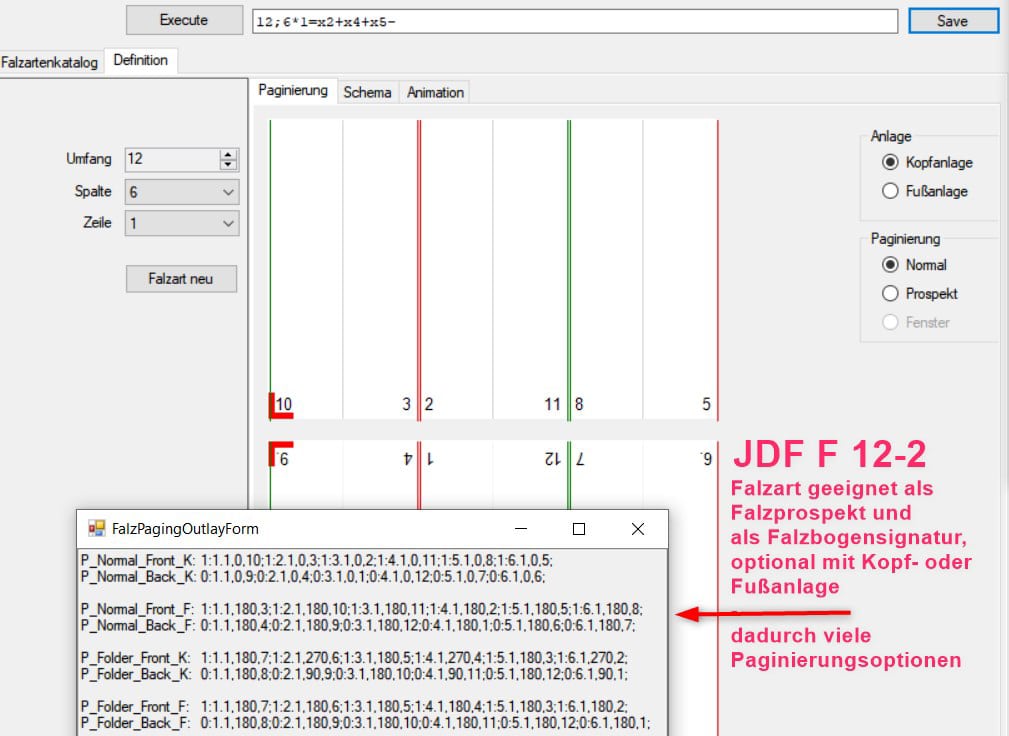The width and height of the screenshot is (1009, 736).
Task: Open the Falzartenkatalog tab
Action: click(x=50, y=62)
